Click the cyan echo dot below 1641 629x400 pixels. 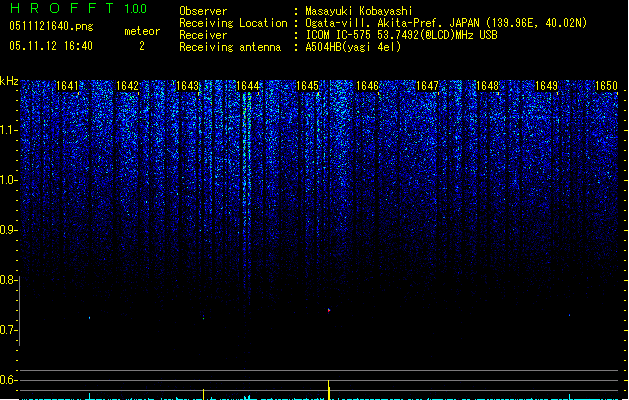point(89,318)
